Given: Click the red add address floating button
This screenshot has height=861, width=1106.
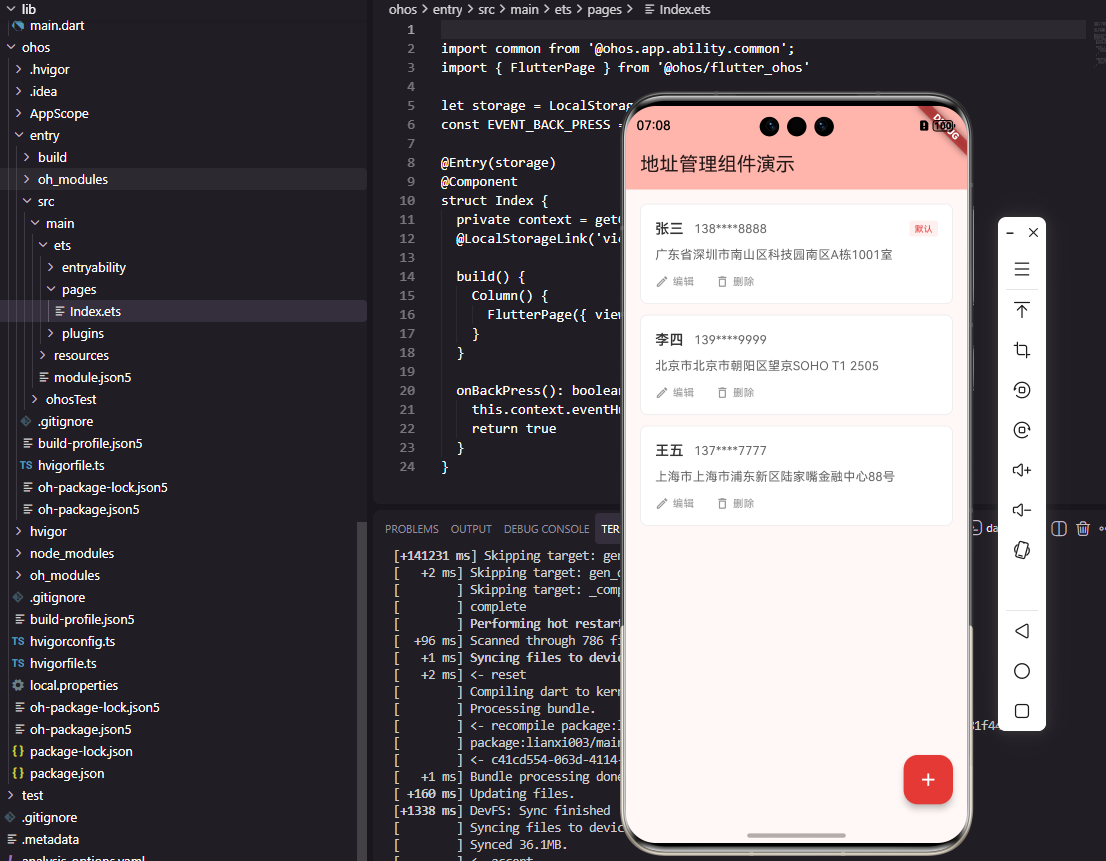Looking at the screenshot, I should [x=928, y=779].
